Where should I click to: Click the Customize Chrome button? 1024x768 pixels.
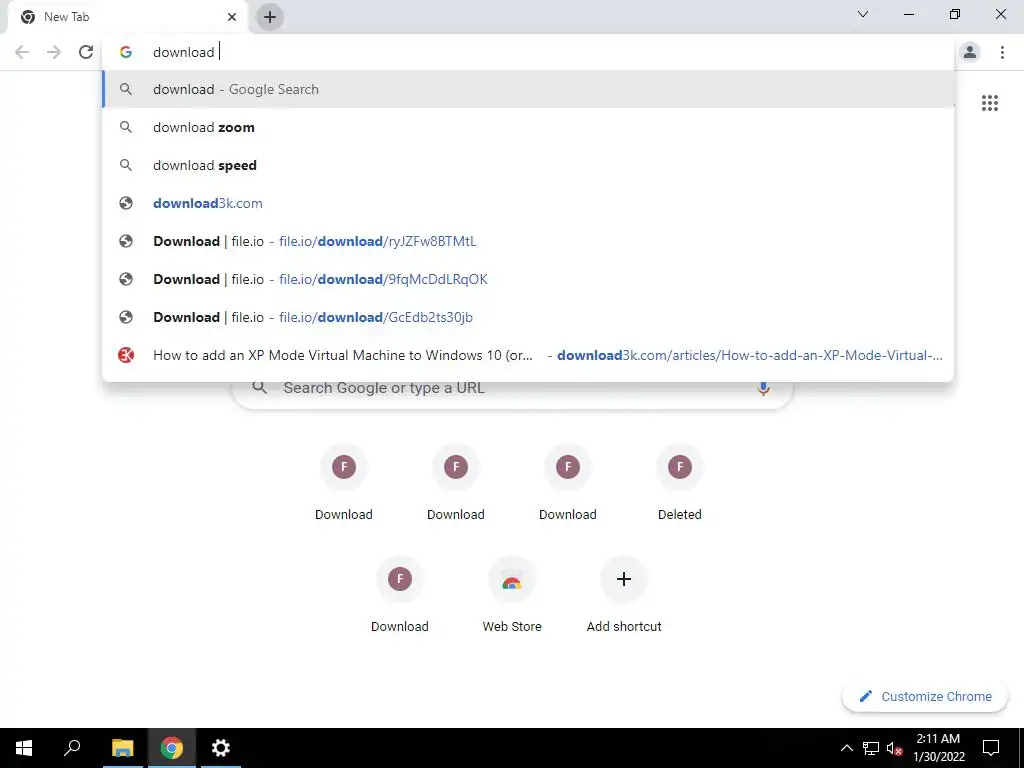tap(925, 696)
